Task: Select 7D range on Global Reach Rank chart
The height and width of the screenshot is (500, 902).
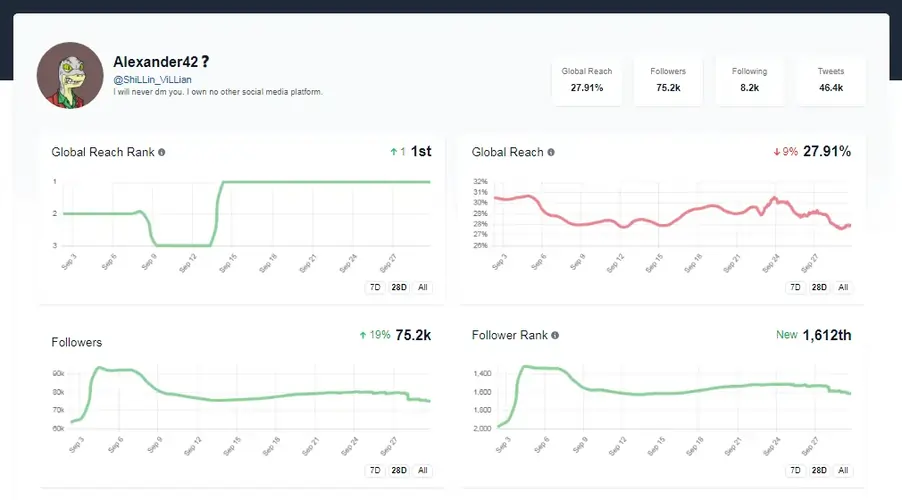Action: click(375, 287)
